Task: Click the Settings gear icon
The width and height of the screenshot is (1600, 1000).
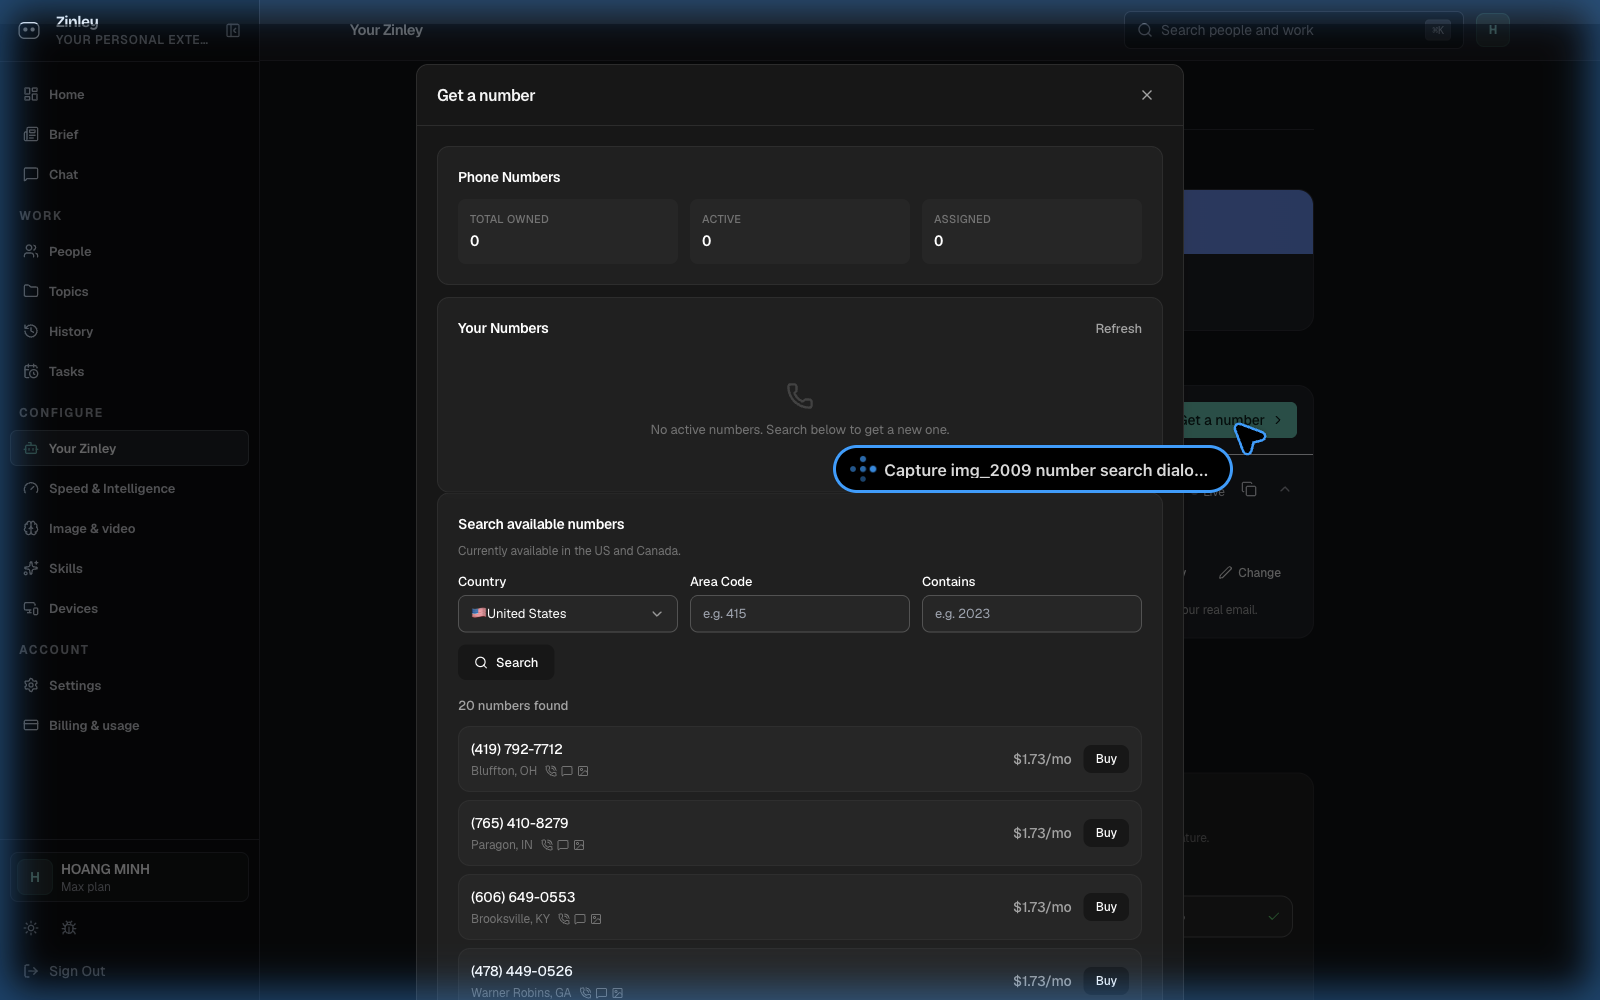Action: click(x=31, y=685)
